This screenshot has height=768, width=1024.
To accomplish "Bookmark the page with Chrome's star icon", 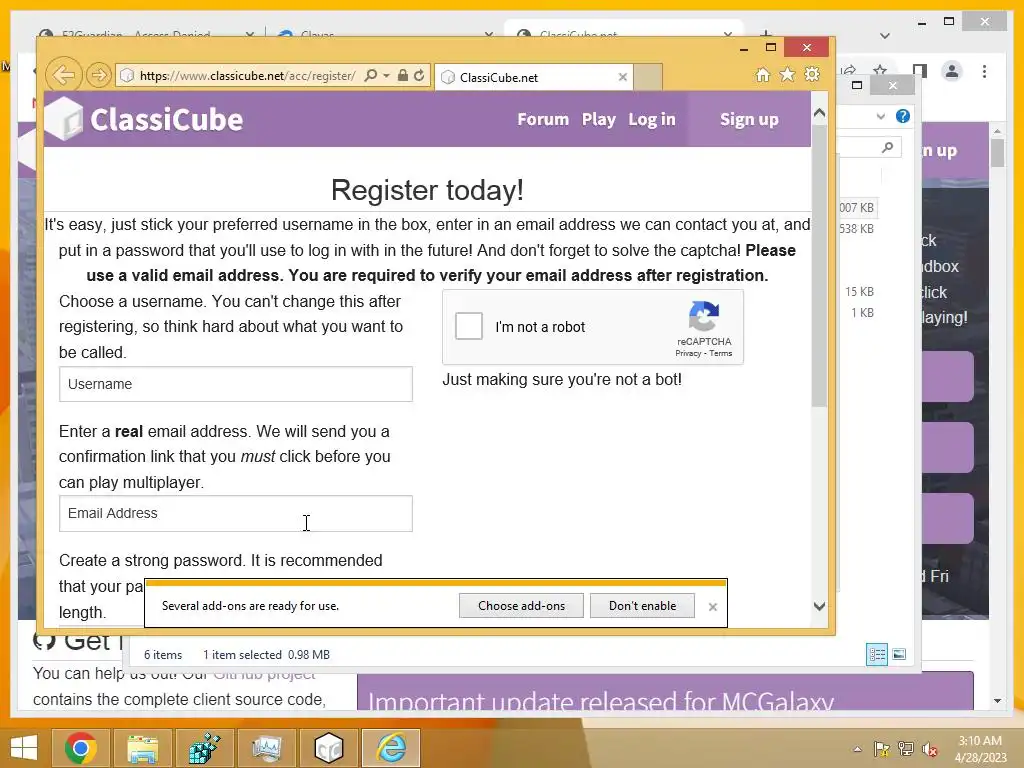I will click(880, 69).
